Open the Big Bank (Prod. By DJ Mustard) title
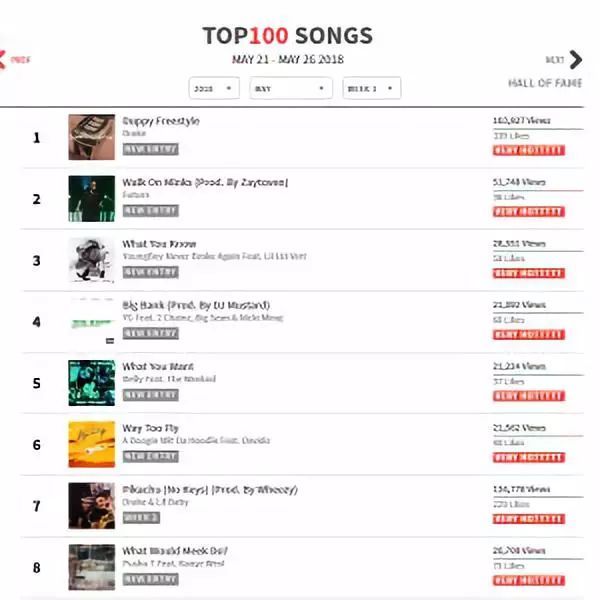 [196, 305]
